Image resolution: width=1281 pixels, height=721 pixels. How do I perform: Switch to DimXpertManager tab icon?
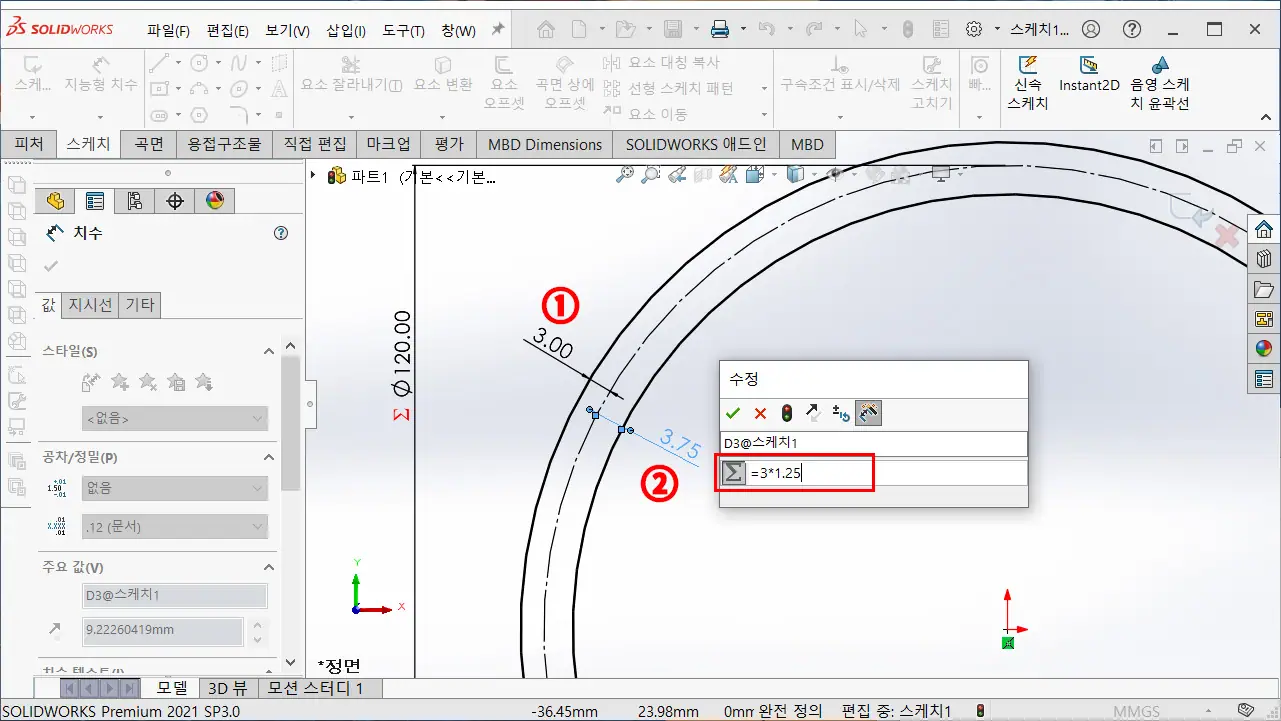[175, 201]
